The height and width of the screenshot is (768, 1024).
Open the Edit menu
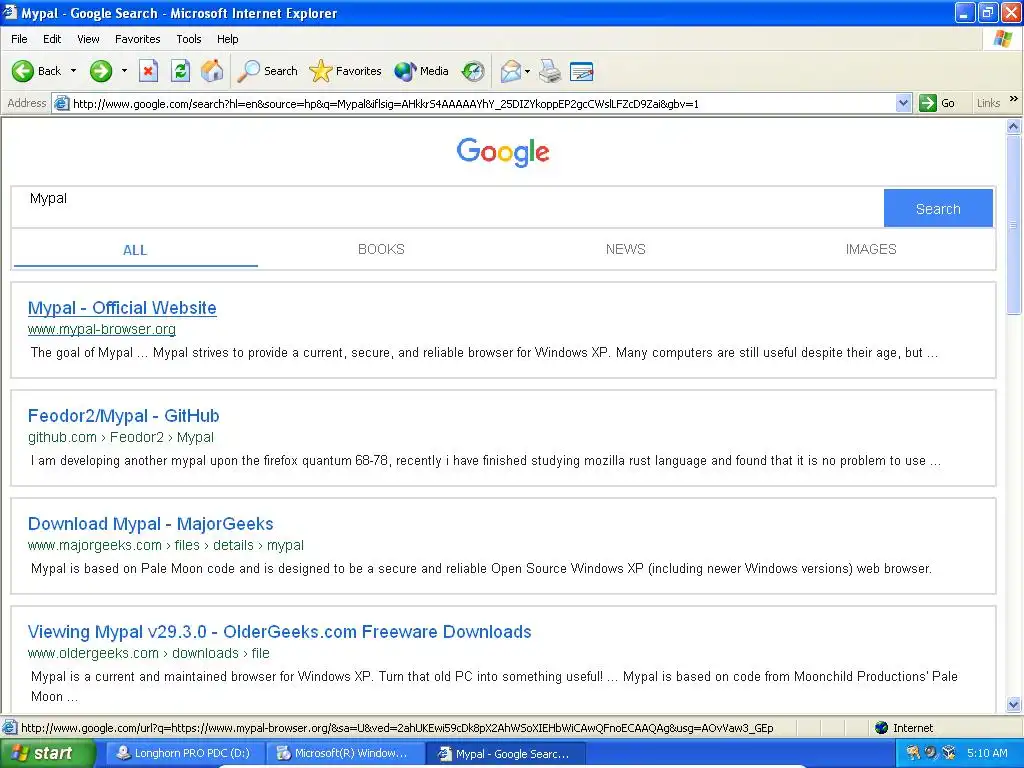point(52,39)
